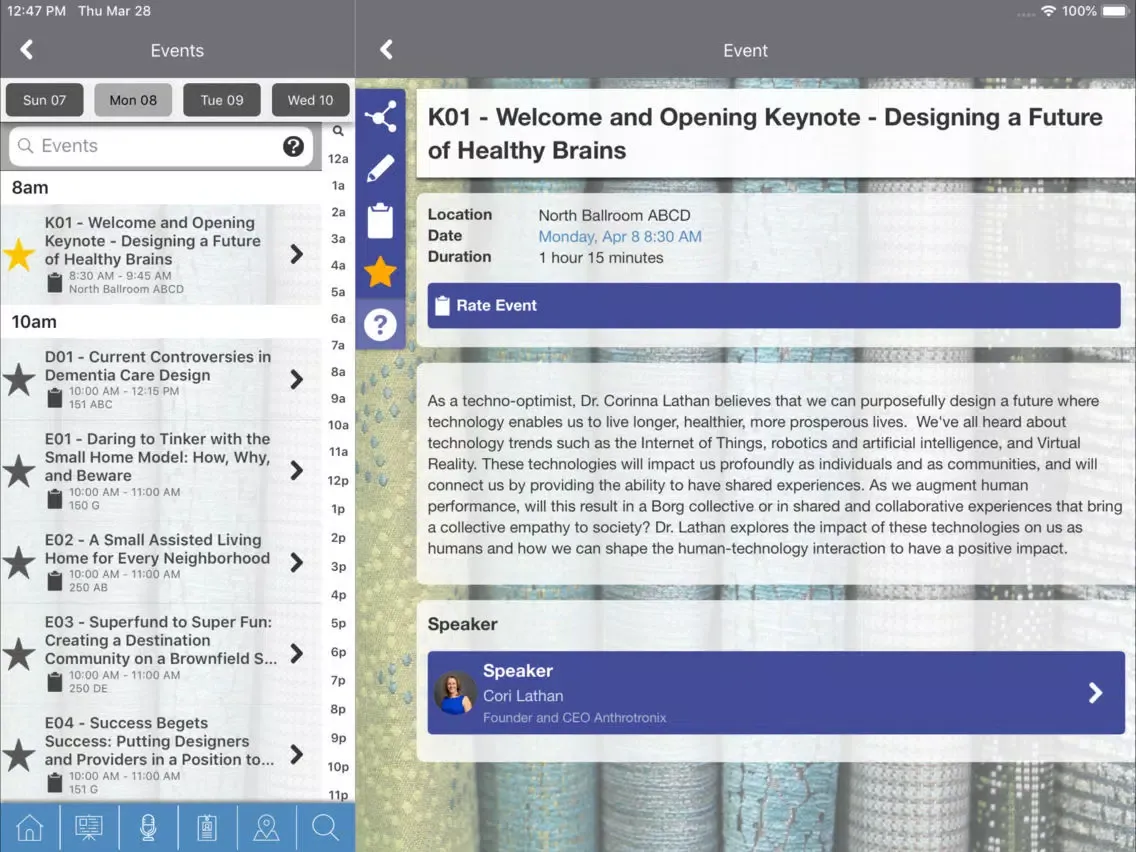Image resolution: width=1136 pixels, height=852 pixels.
Task: Open D01 event via its chevron
Action: click(x=296, y=380)
